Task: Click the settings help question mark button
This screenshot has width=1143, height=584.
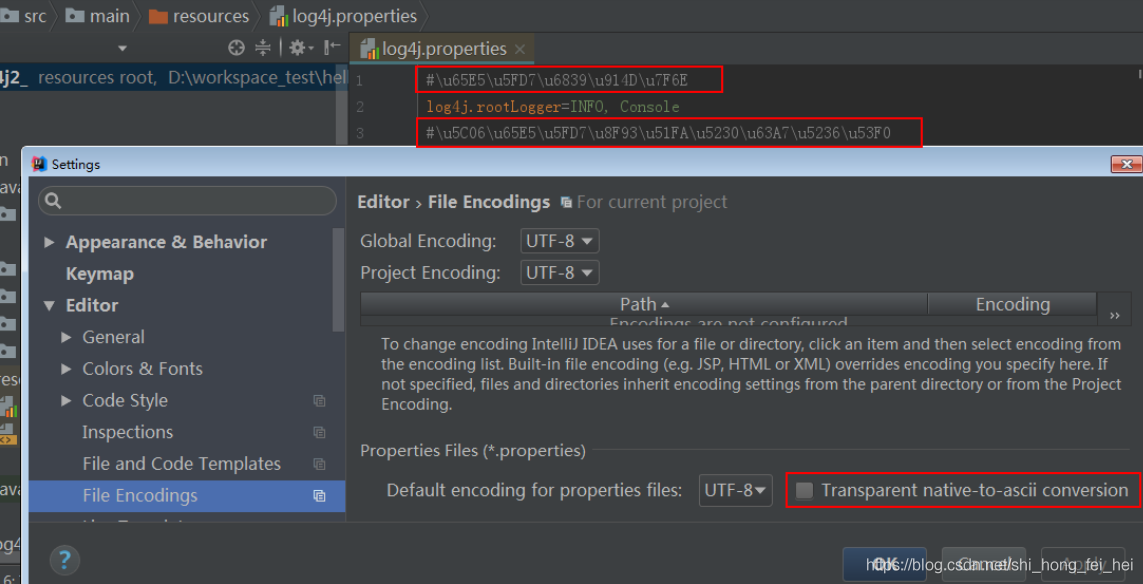Action: click(64, 560)
